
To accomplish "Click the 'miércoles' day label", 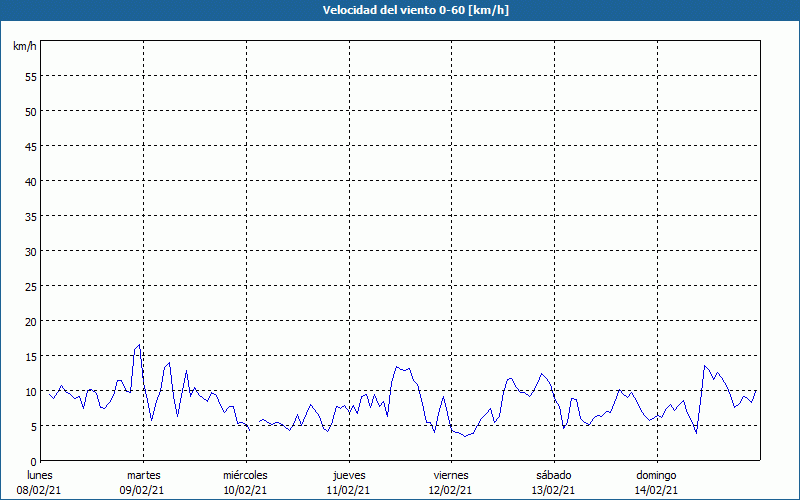I will coord(245,476).
